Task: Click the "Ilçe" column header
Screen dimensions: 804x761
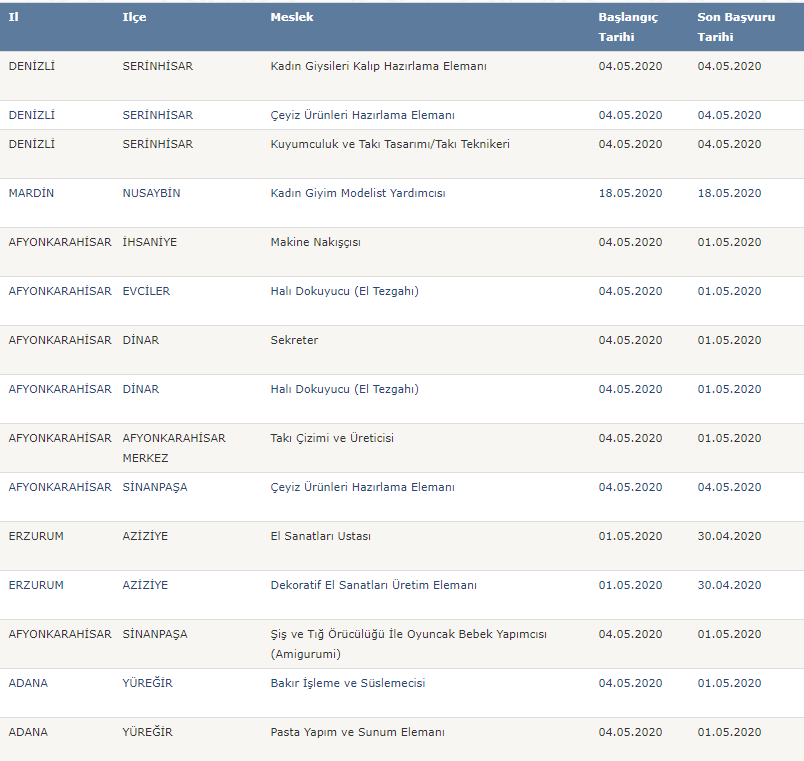Action: [134, 17]
